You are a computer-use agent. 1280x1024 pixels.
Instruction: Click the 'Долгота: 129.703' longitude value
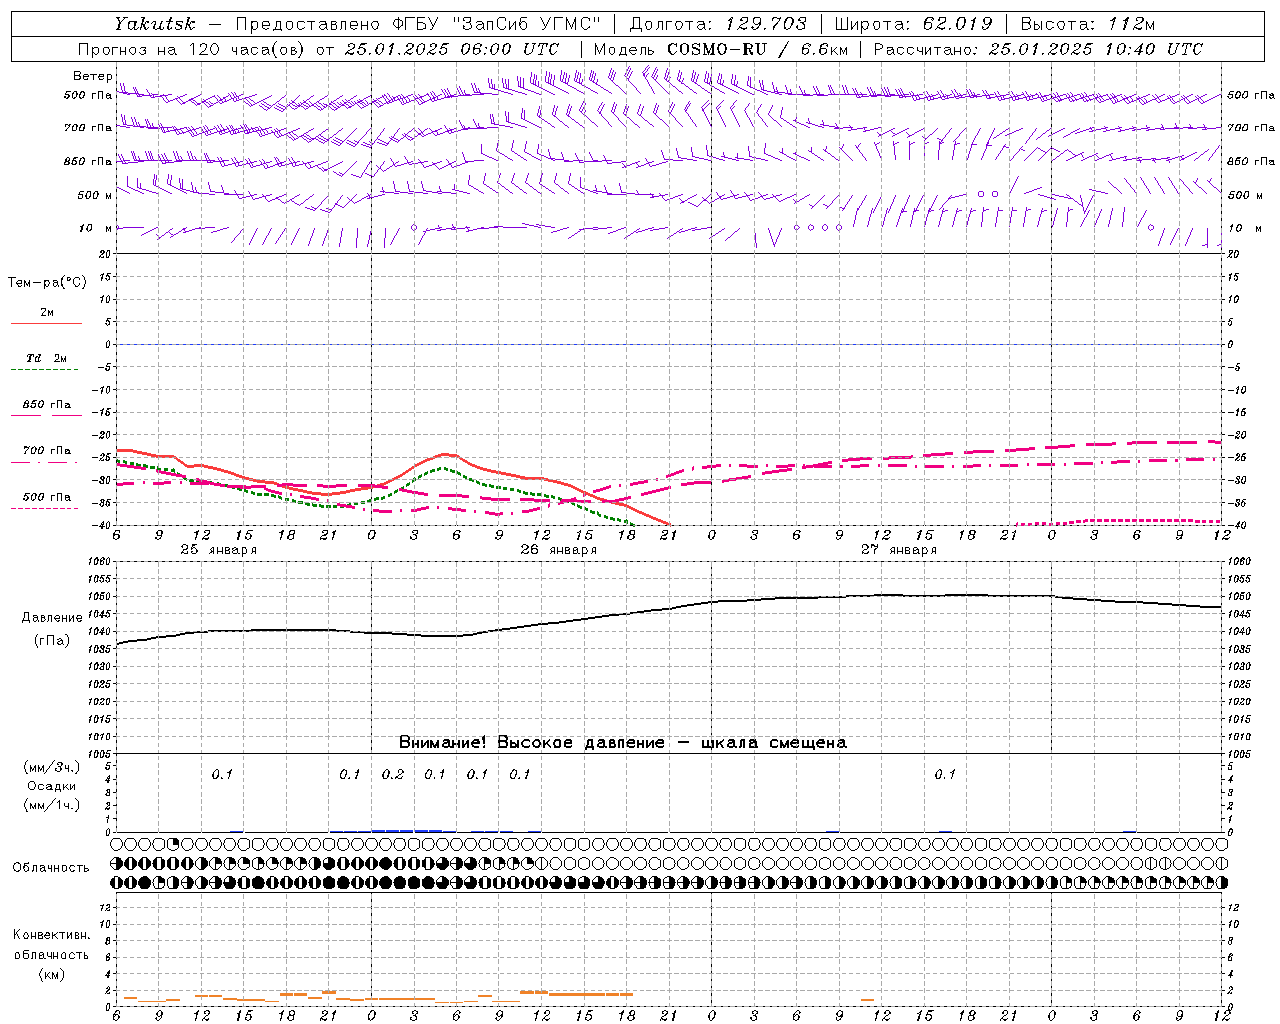(x=717, y=24)
